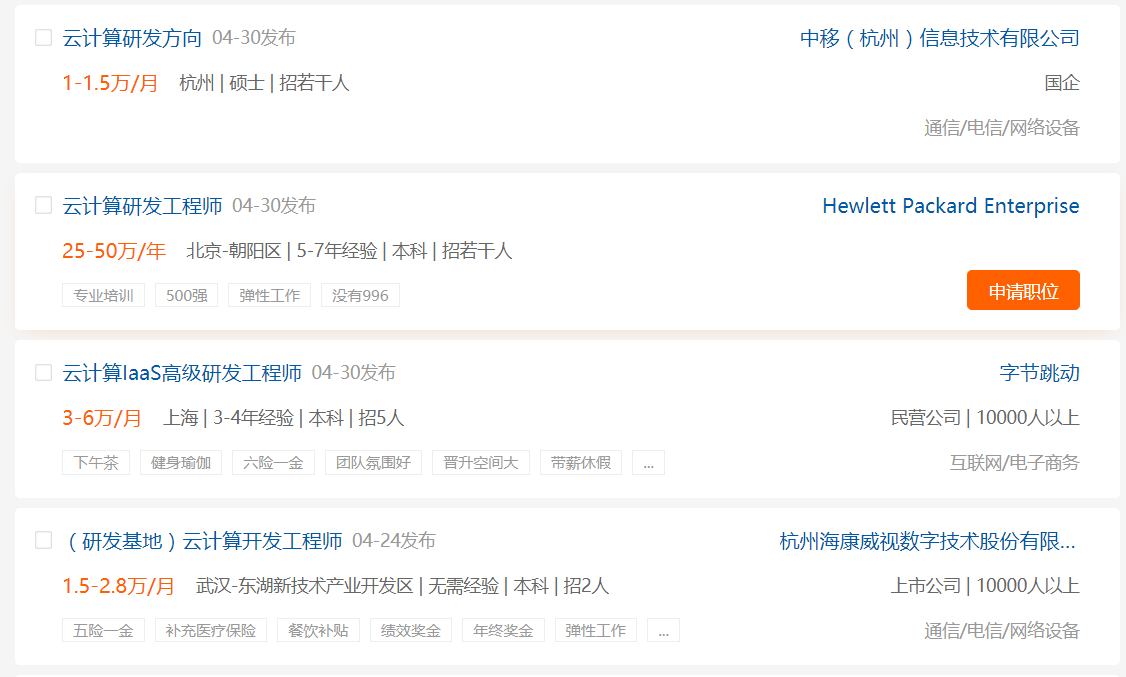Viewport: 1126px width, 677px height.
Task: Click the 专业培训 tag
Action: (x=103, y=295)
